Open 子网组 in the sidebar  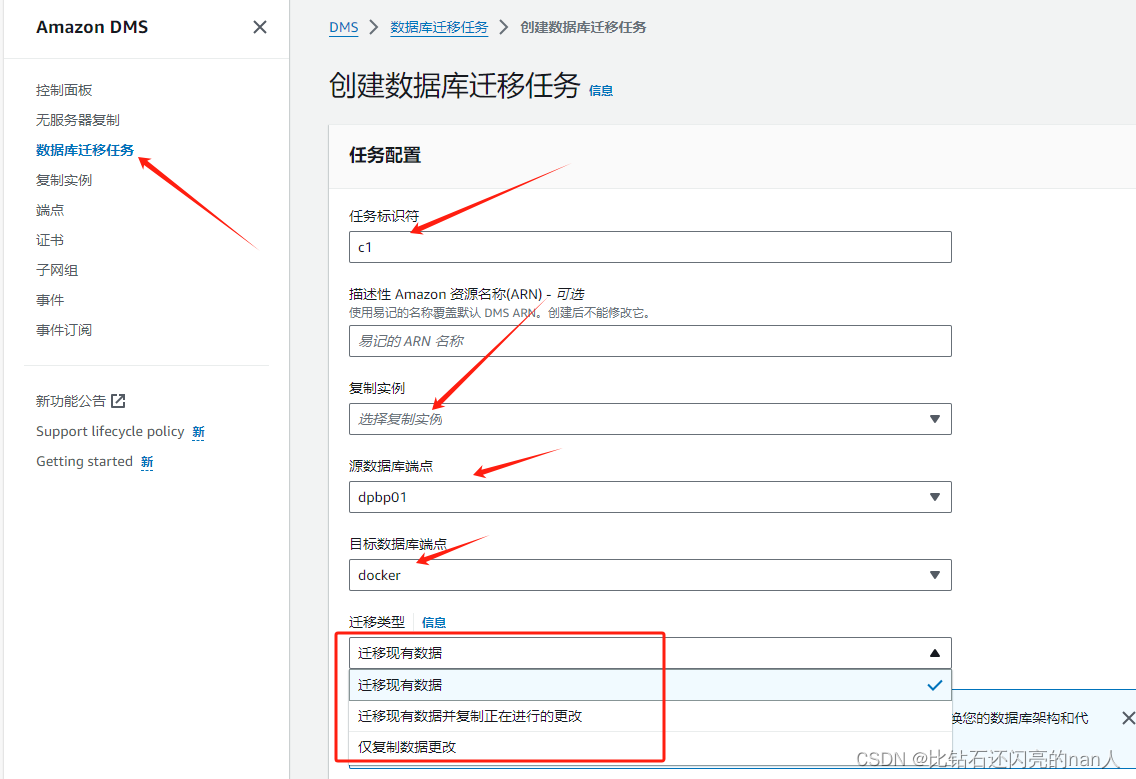[x=57, y=270]
